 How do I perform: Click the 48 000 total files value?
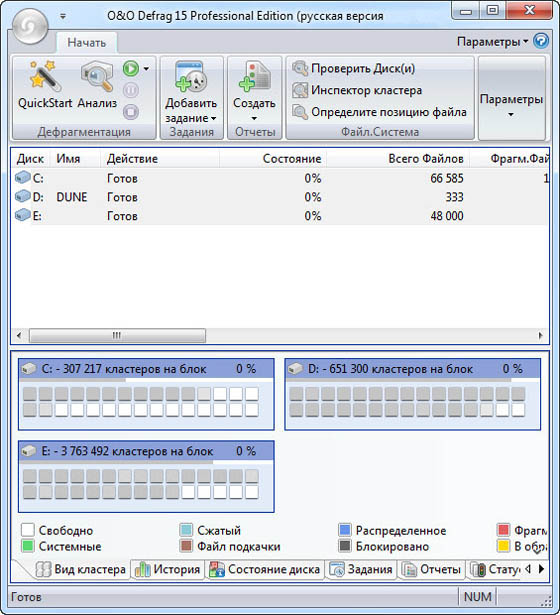click(x=447, y=216)
